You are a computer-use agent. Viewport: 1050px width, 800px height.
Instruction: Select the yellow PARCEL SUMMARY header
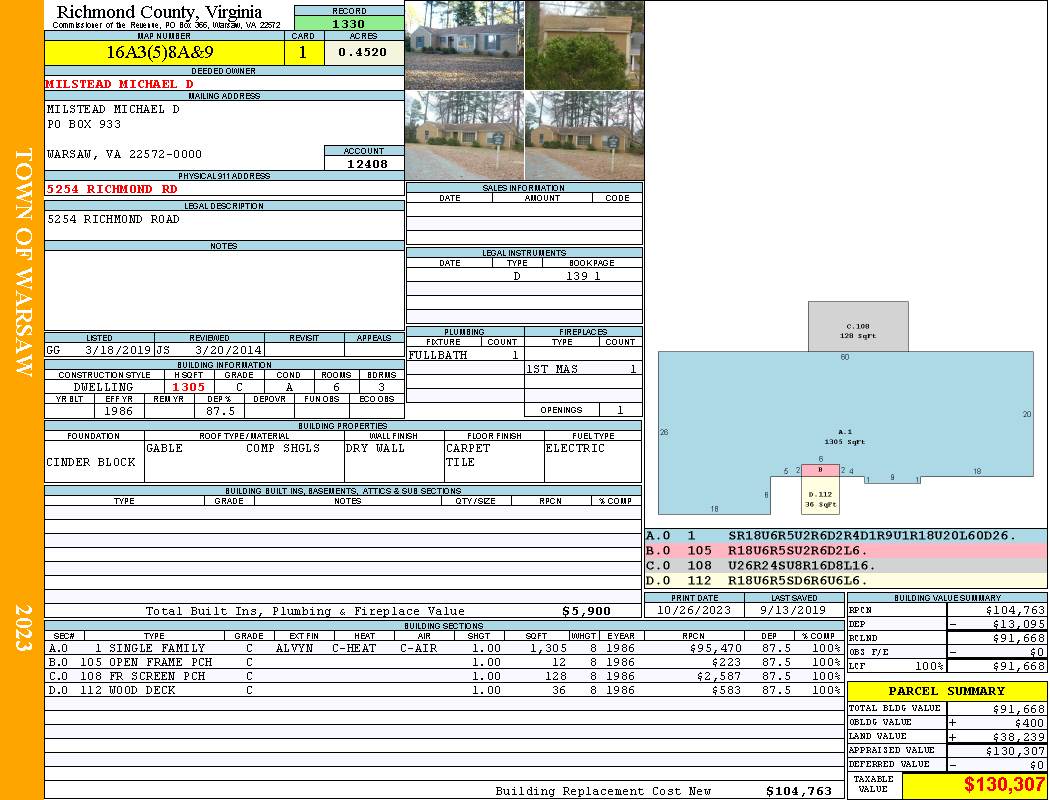click(x=947, y=691)
